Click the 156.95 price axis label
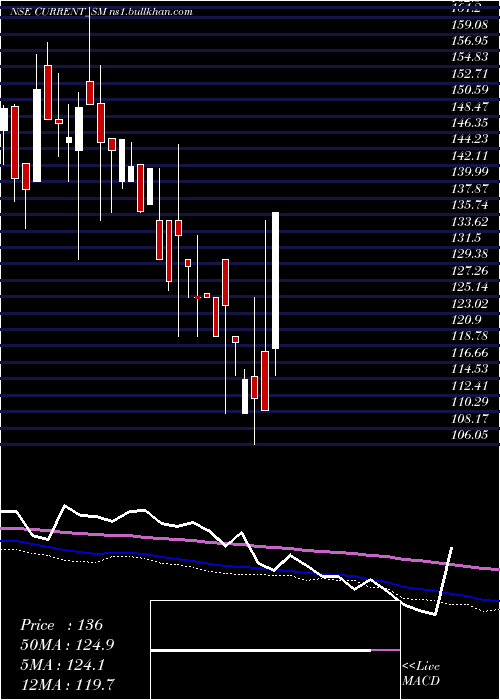This screenshot has height=700, width=500. tap(470, 41)
